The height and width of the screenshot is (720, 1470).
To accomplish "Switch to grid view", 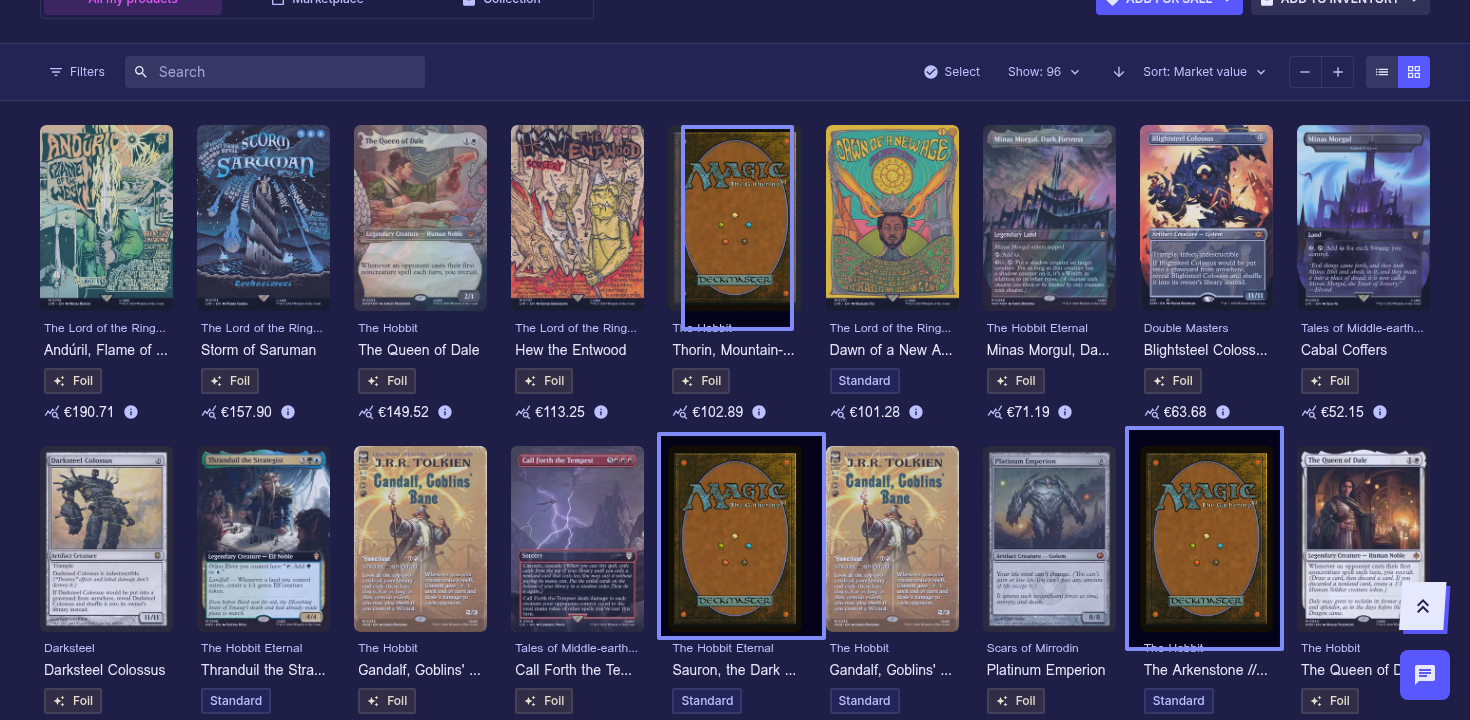I will point(1414,72).
